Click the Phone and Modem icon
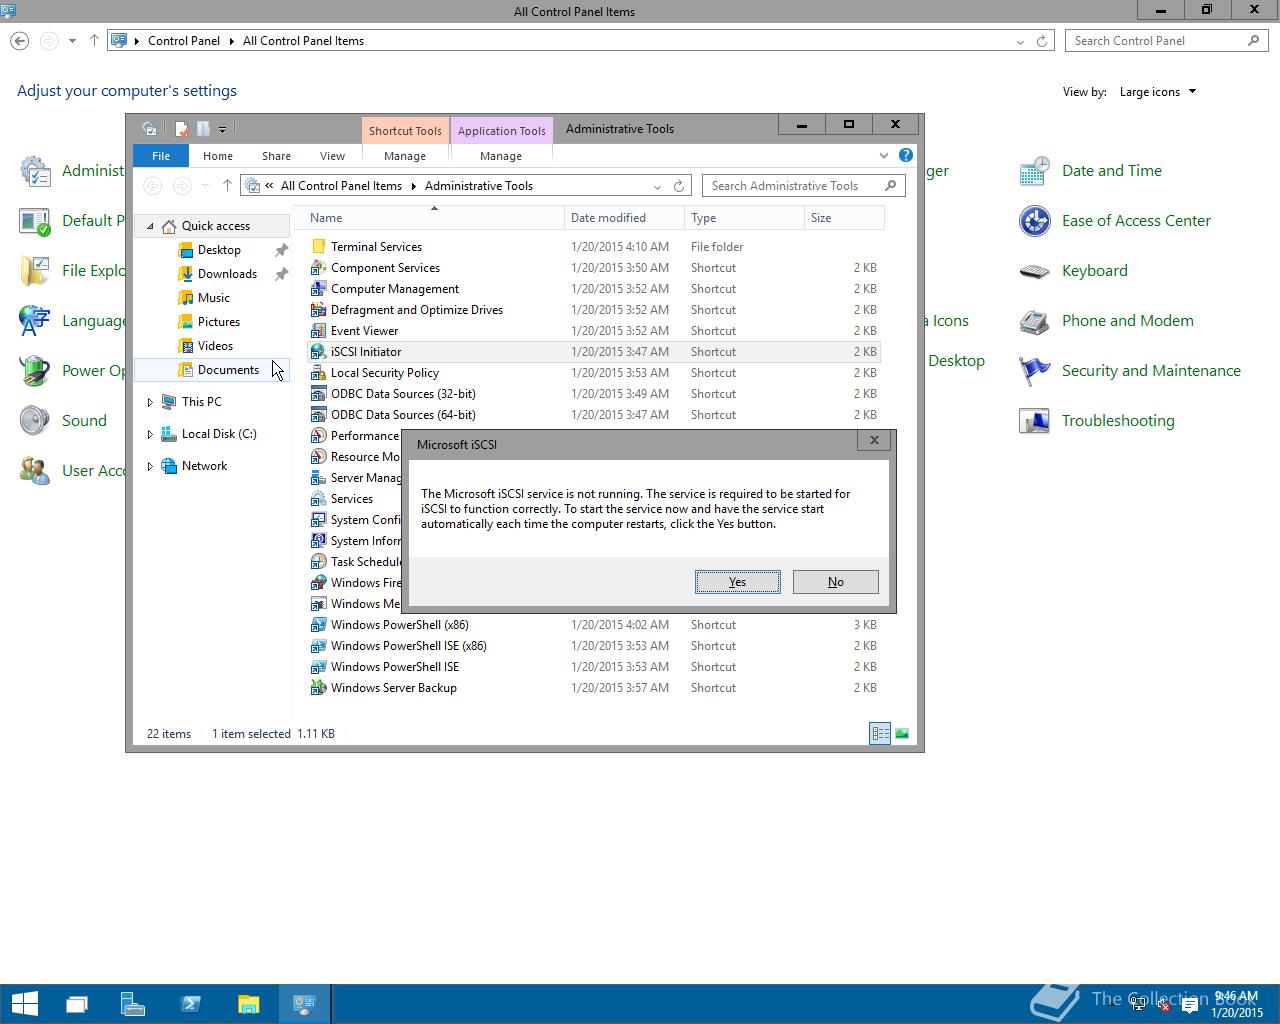 click(1034, 321)
